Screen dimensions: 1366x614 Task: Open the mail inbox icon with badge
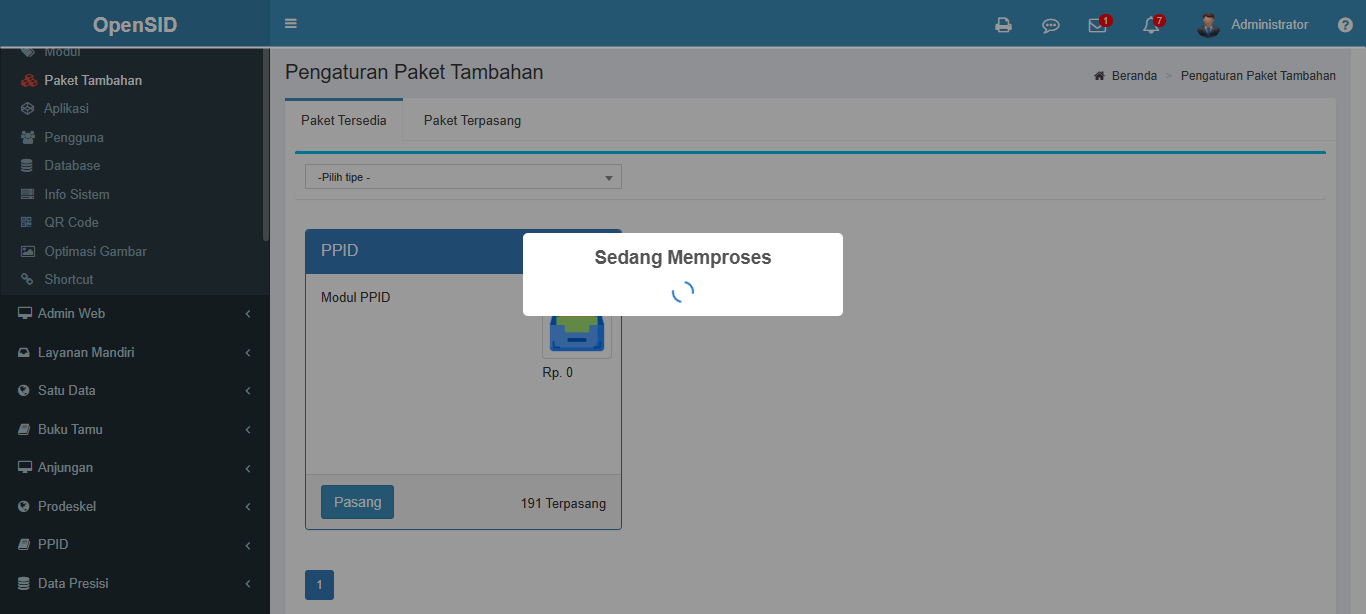click(x=1099, y=25)
